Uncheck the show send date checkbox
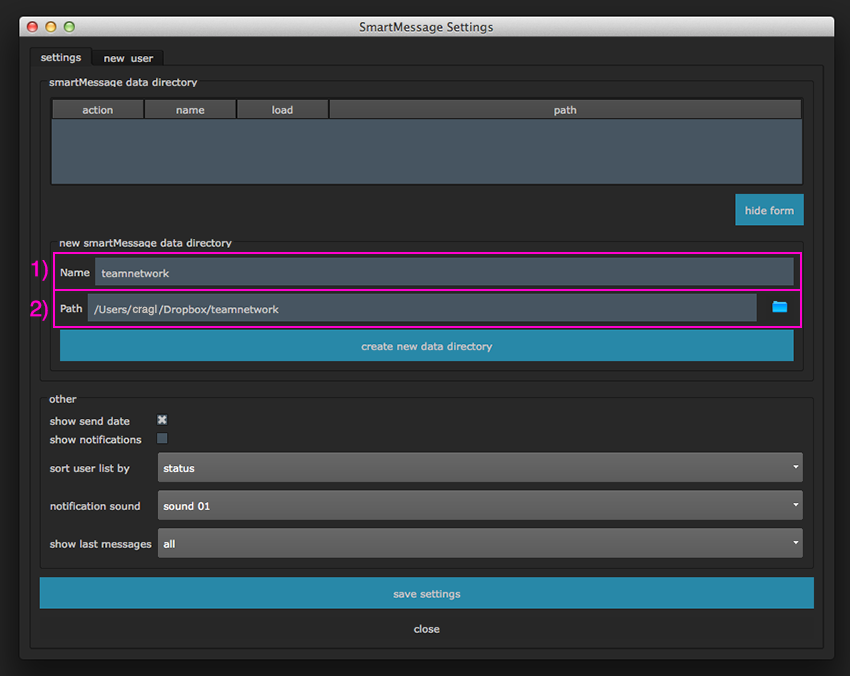 (x=162, y=420)
